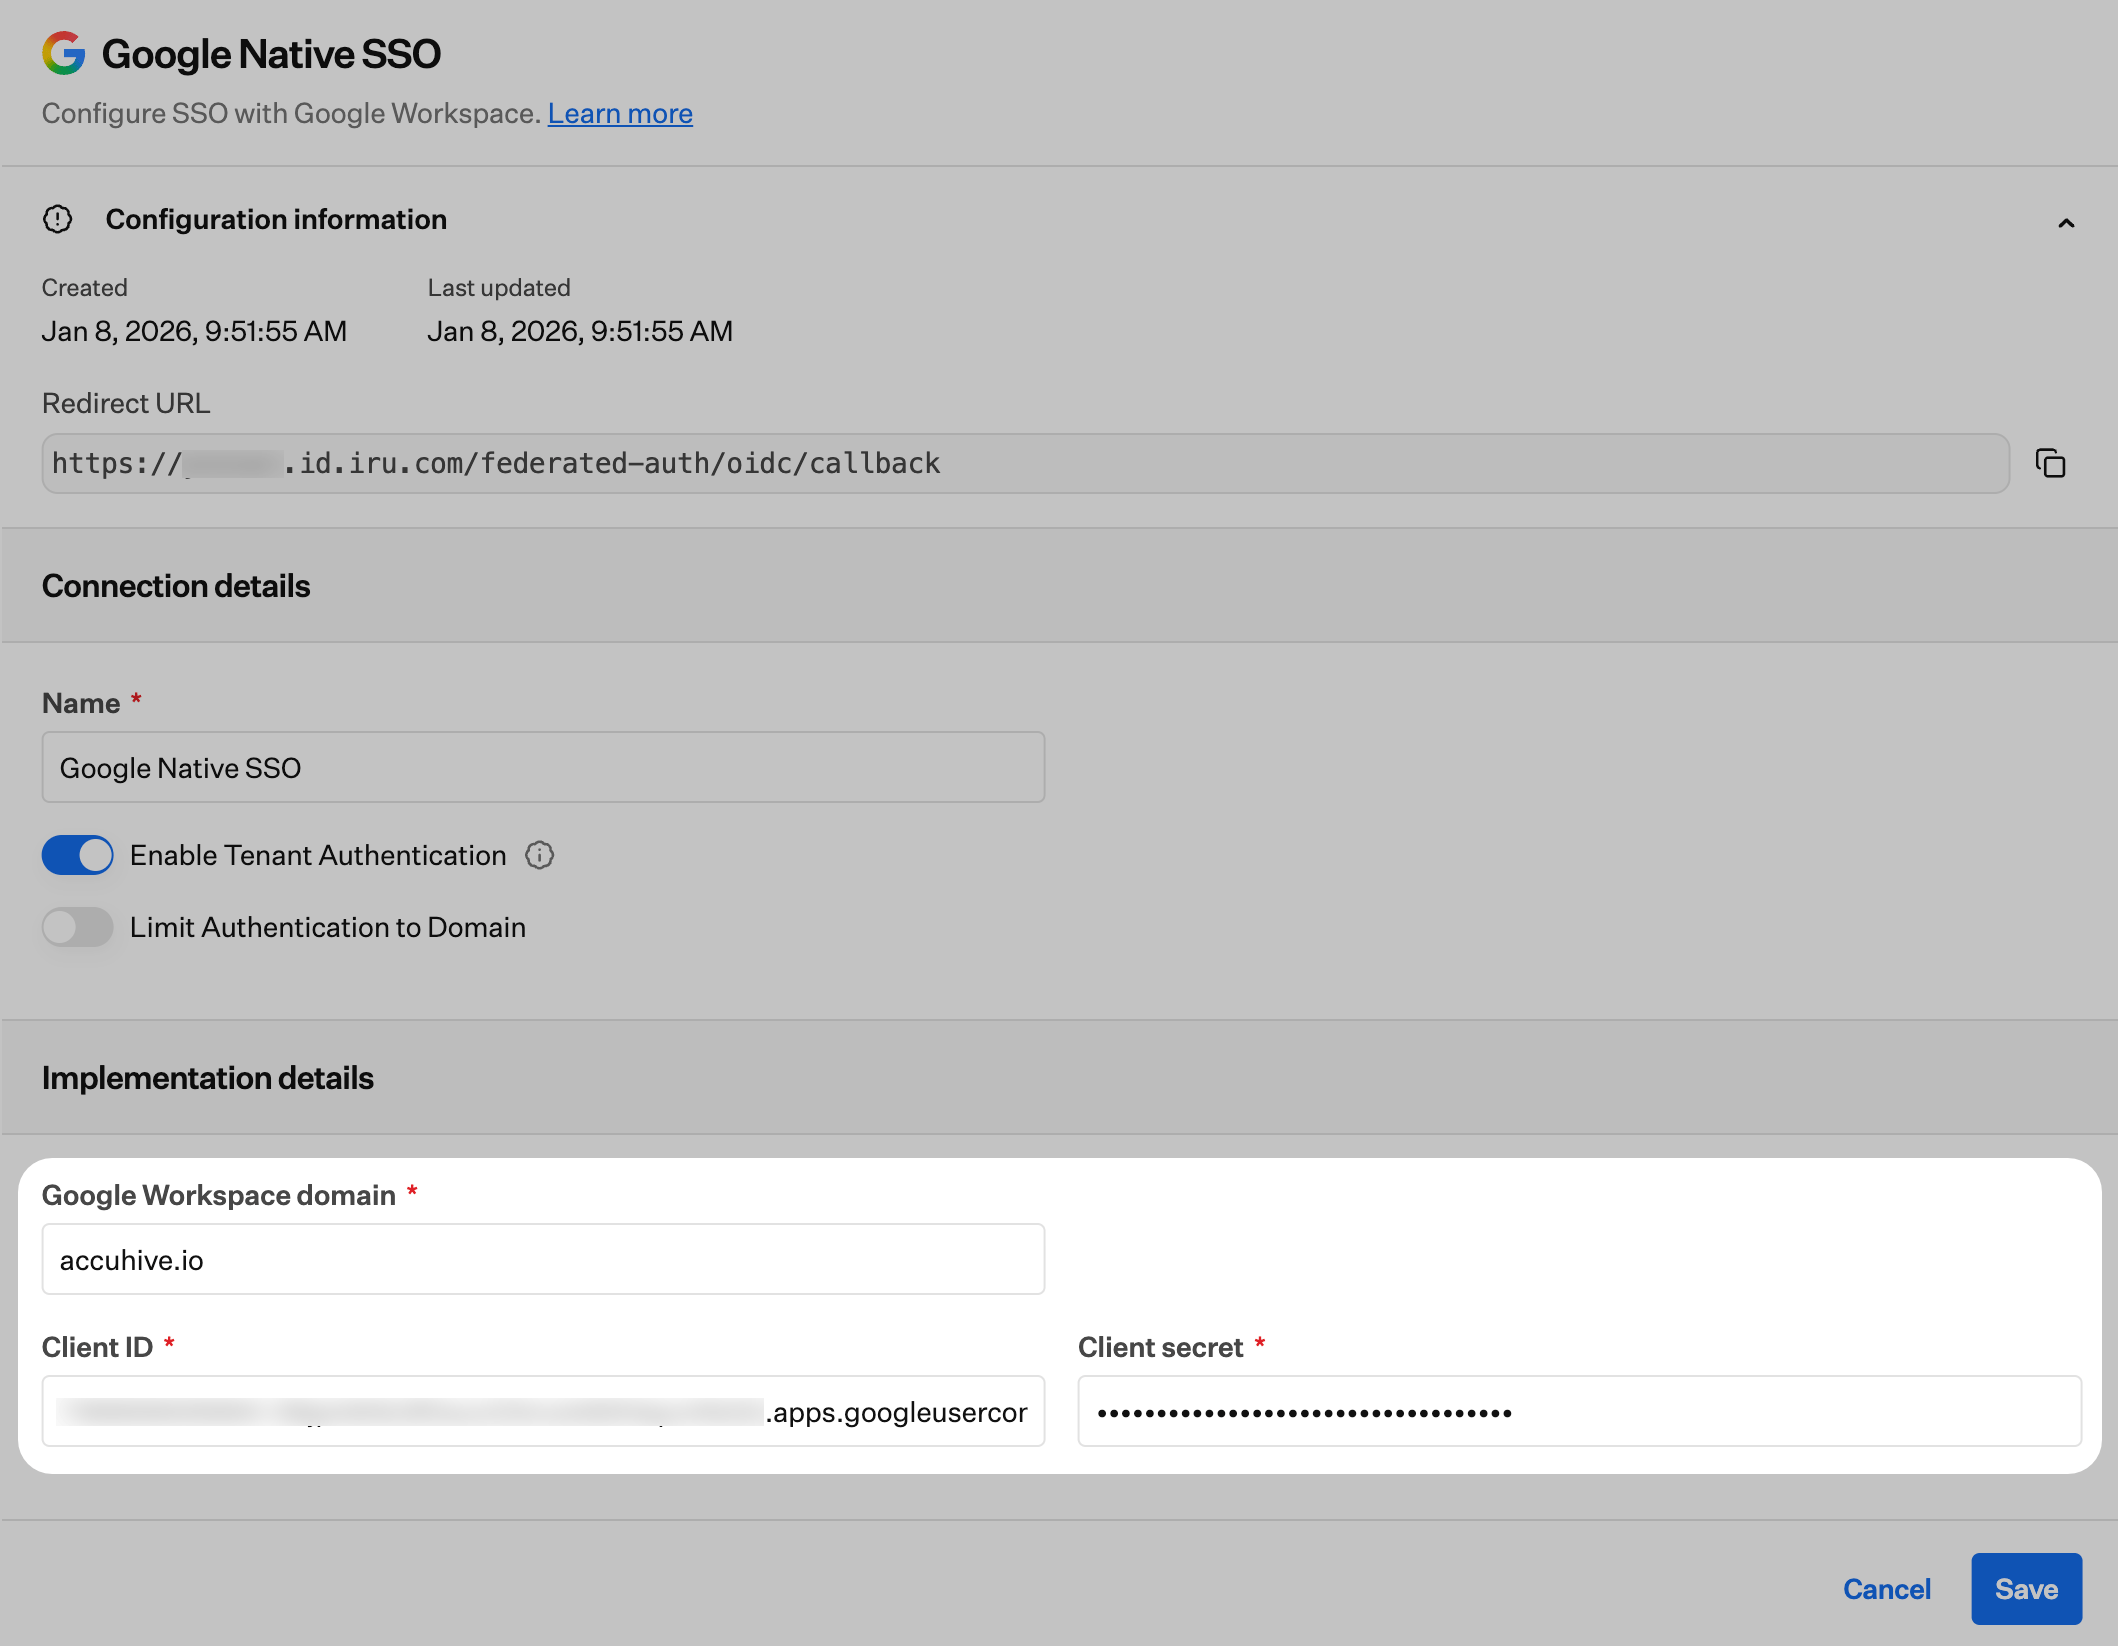This screenshot has height=1646, width=2118.
Task: Click the Client secret field
Action: 1579,1411
